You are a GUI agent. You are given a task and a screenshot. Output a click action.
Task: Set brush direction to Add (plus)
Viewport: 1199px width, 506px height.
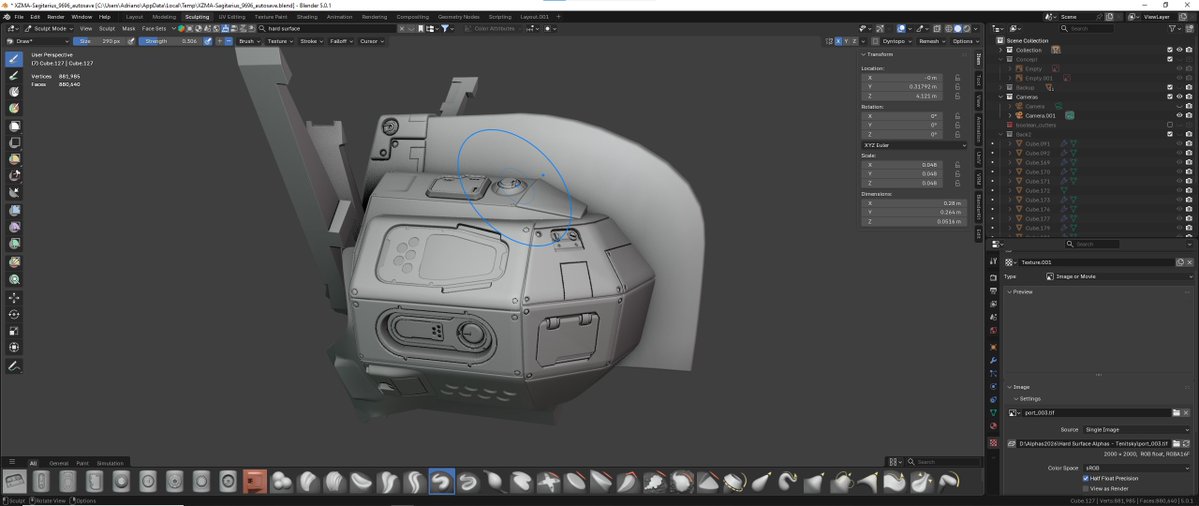[219, 41]
